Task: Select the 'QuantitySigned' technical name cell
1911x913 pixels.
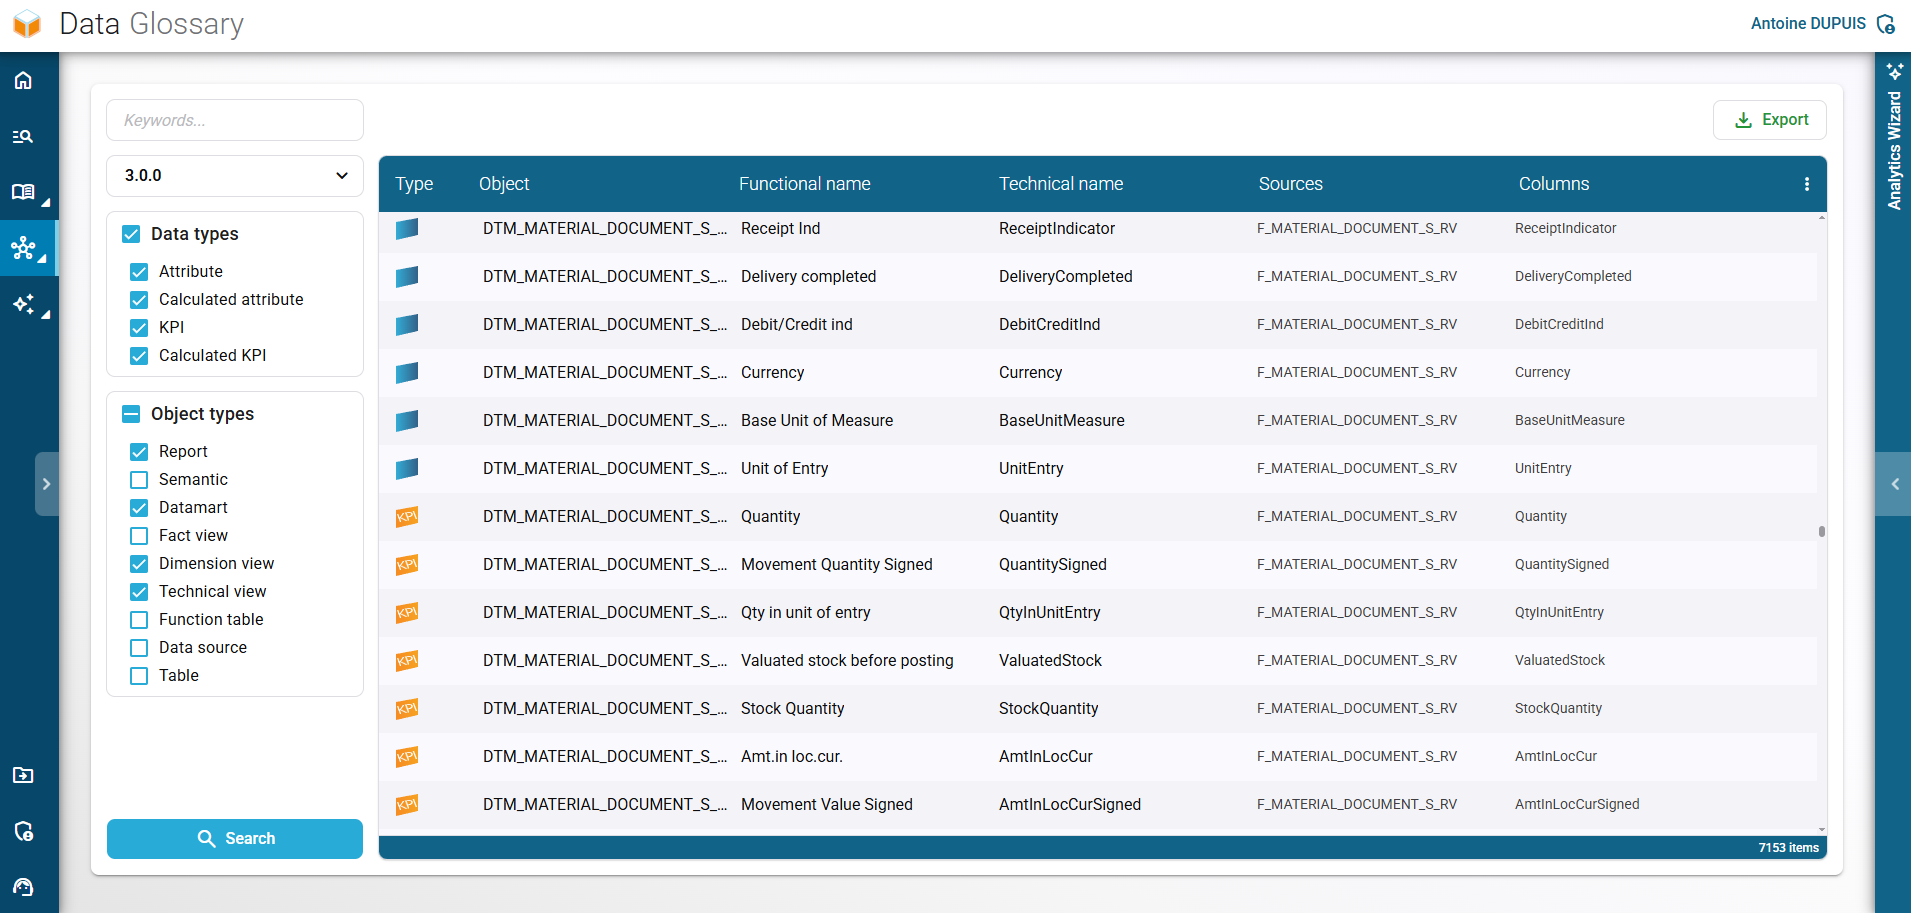Action: coord(1053,565)
